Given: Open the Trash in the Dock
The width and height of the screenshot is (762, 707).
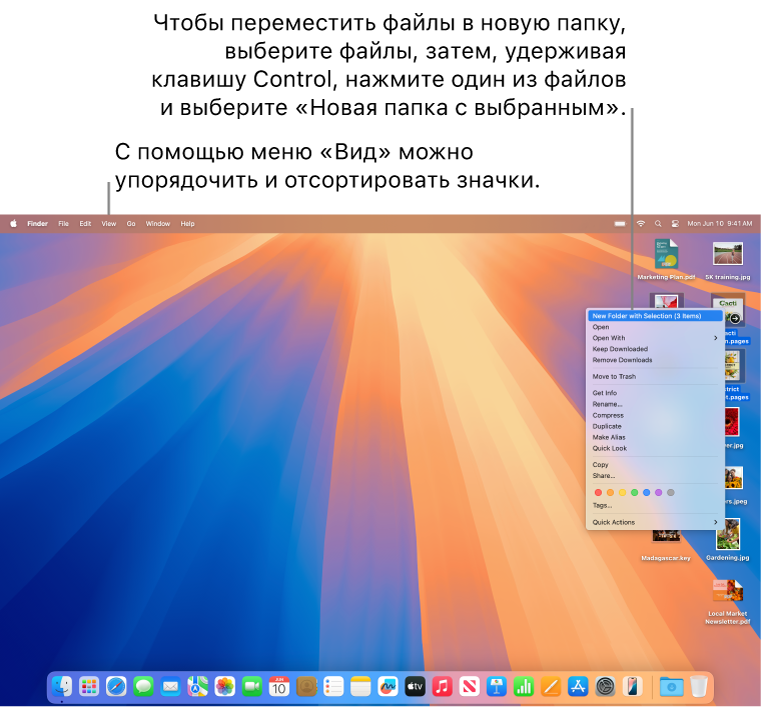Looking at the screenshot, I should click(x=698, y=687).
